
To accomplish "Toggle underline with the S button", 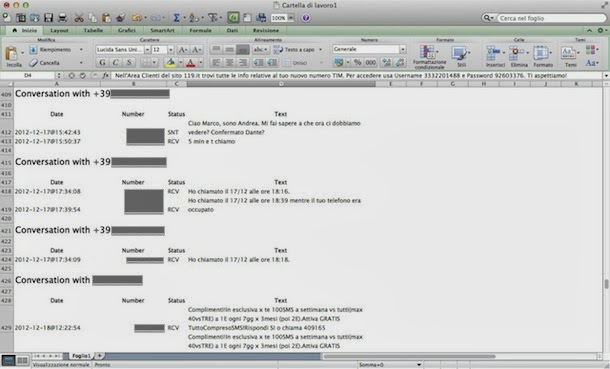I will pyautogui.click(x=129, y=62).
